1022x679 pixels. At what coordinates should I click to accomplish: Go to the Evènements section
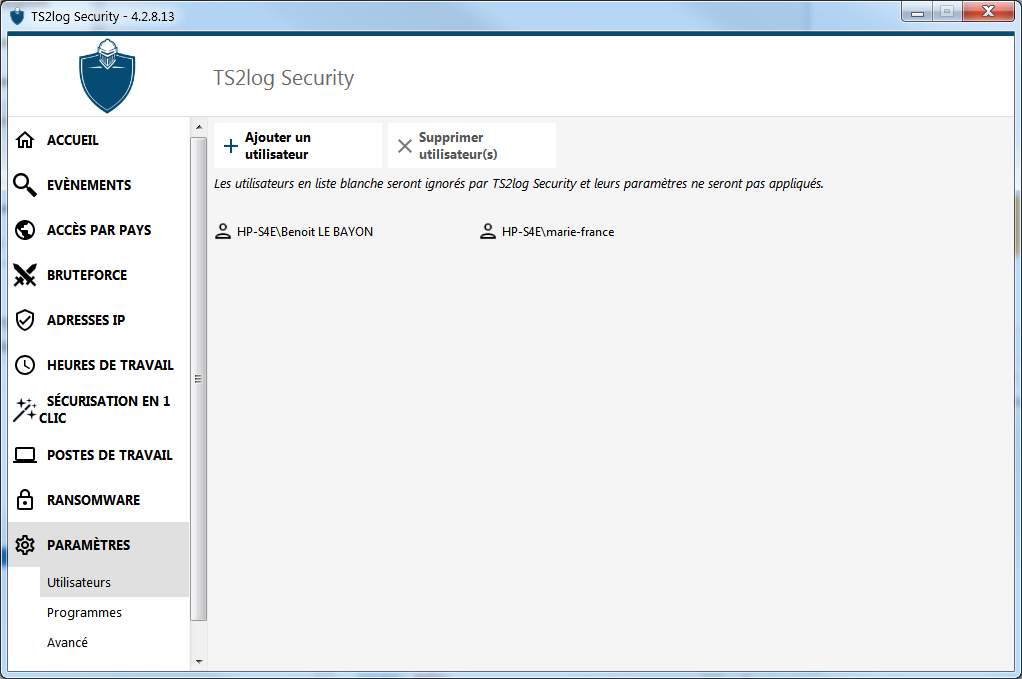tap(99, 185)
